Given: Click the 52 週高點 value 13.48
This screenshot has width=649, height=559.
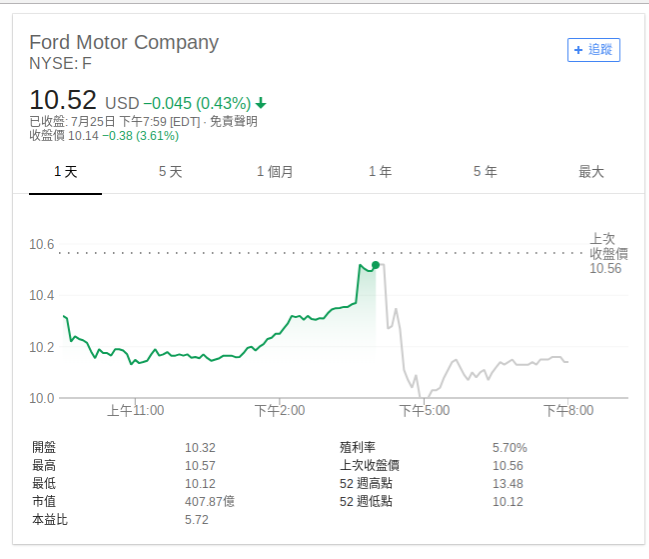Looking at the screenshot, I should (507, 484).
